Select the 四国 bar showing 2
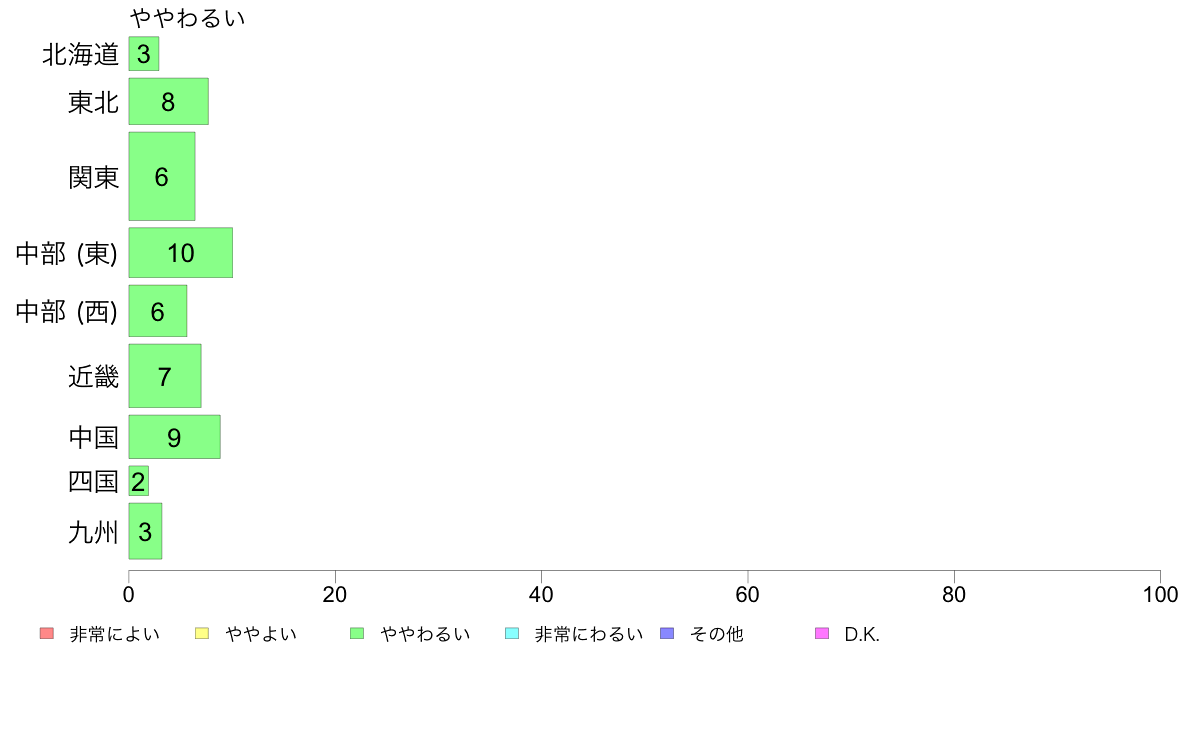This screenshot has width=1188, height=736. [x=139, y=481]
